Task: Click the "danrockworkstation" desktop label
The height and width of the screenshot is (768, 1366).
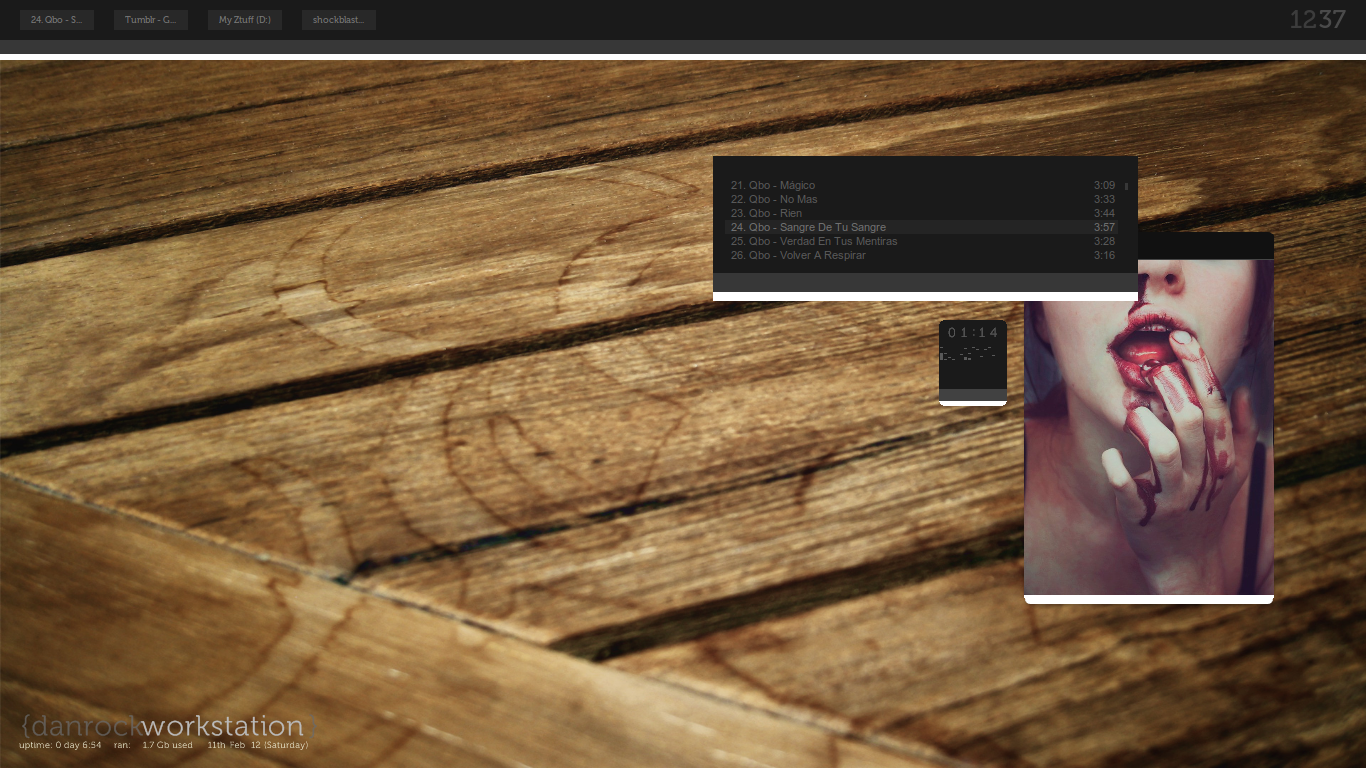Action: (168, 726)
